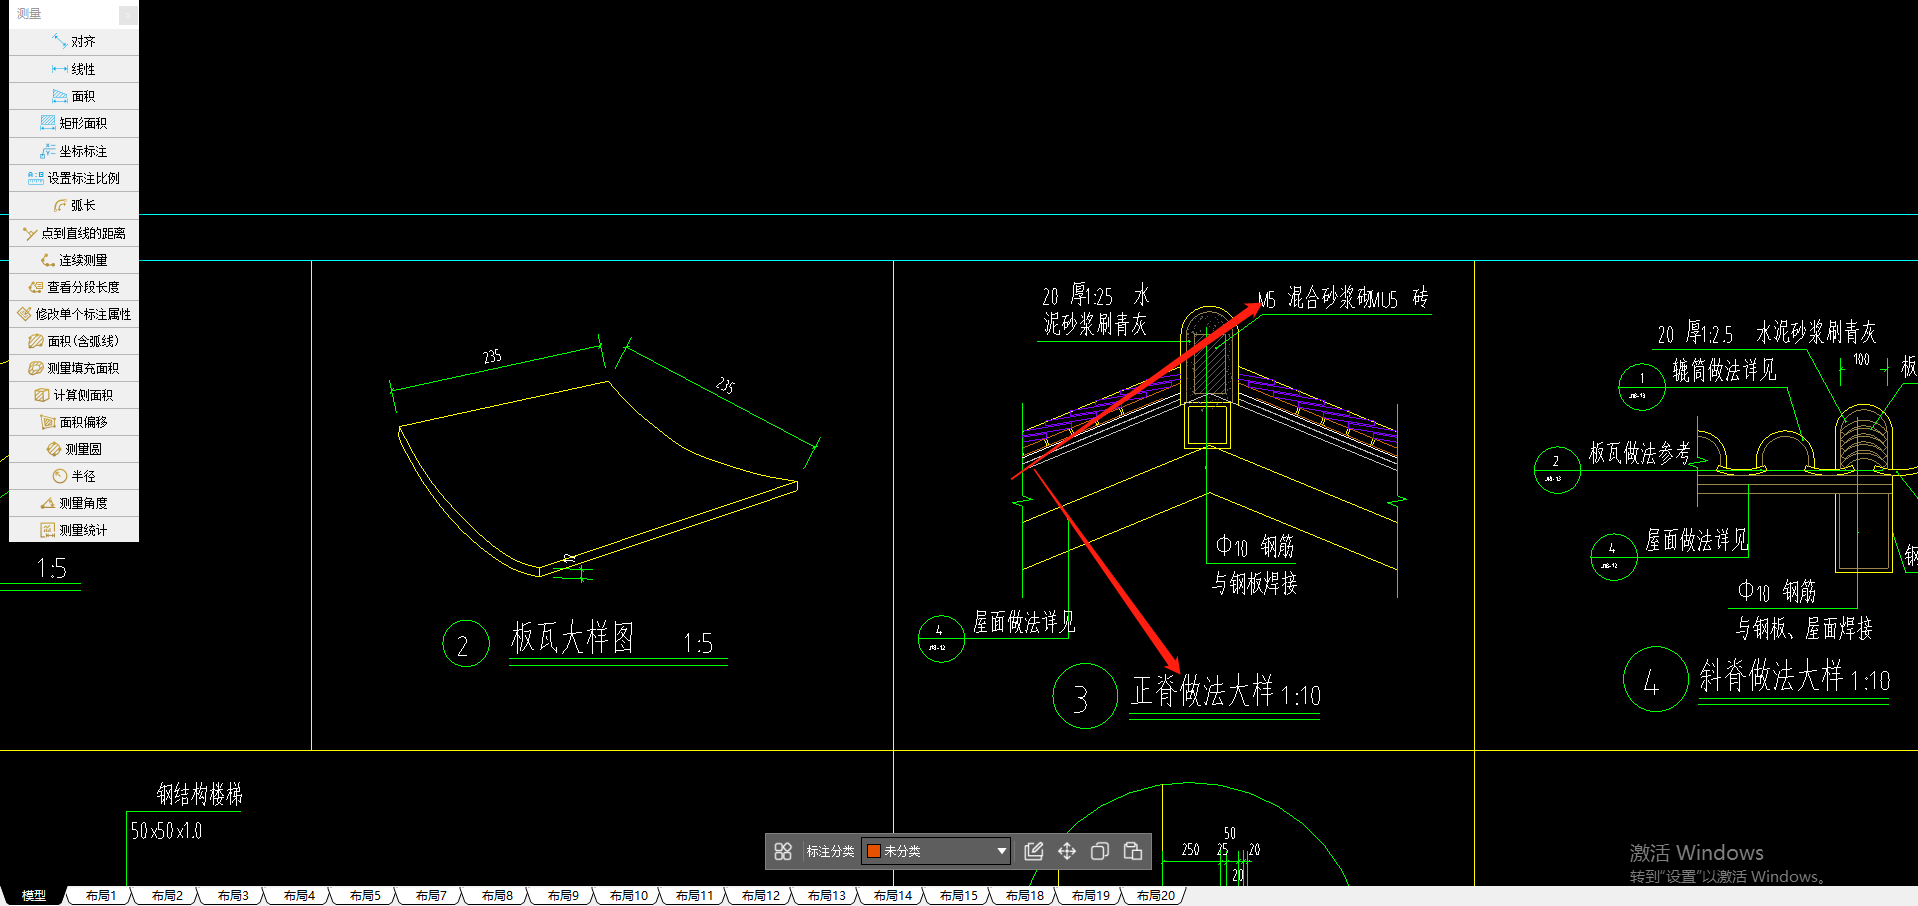Image resolution: width=1918 pixels, height=906 pixels.
Task: Show the 布局20 layout tab
Action: 1156,896
